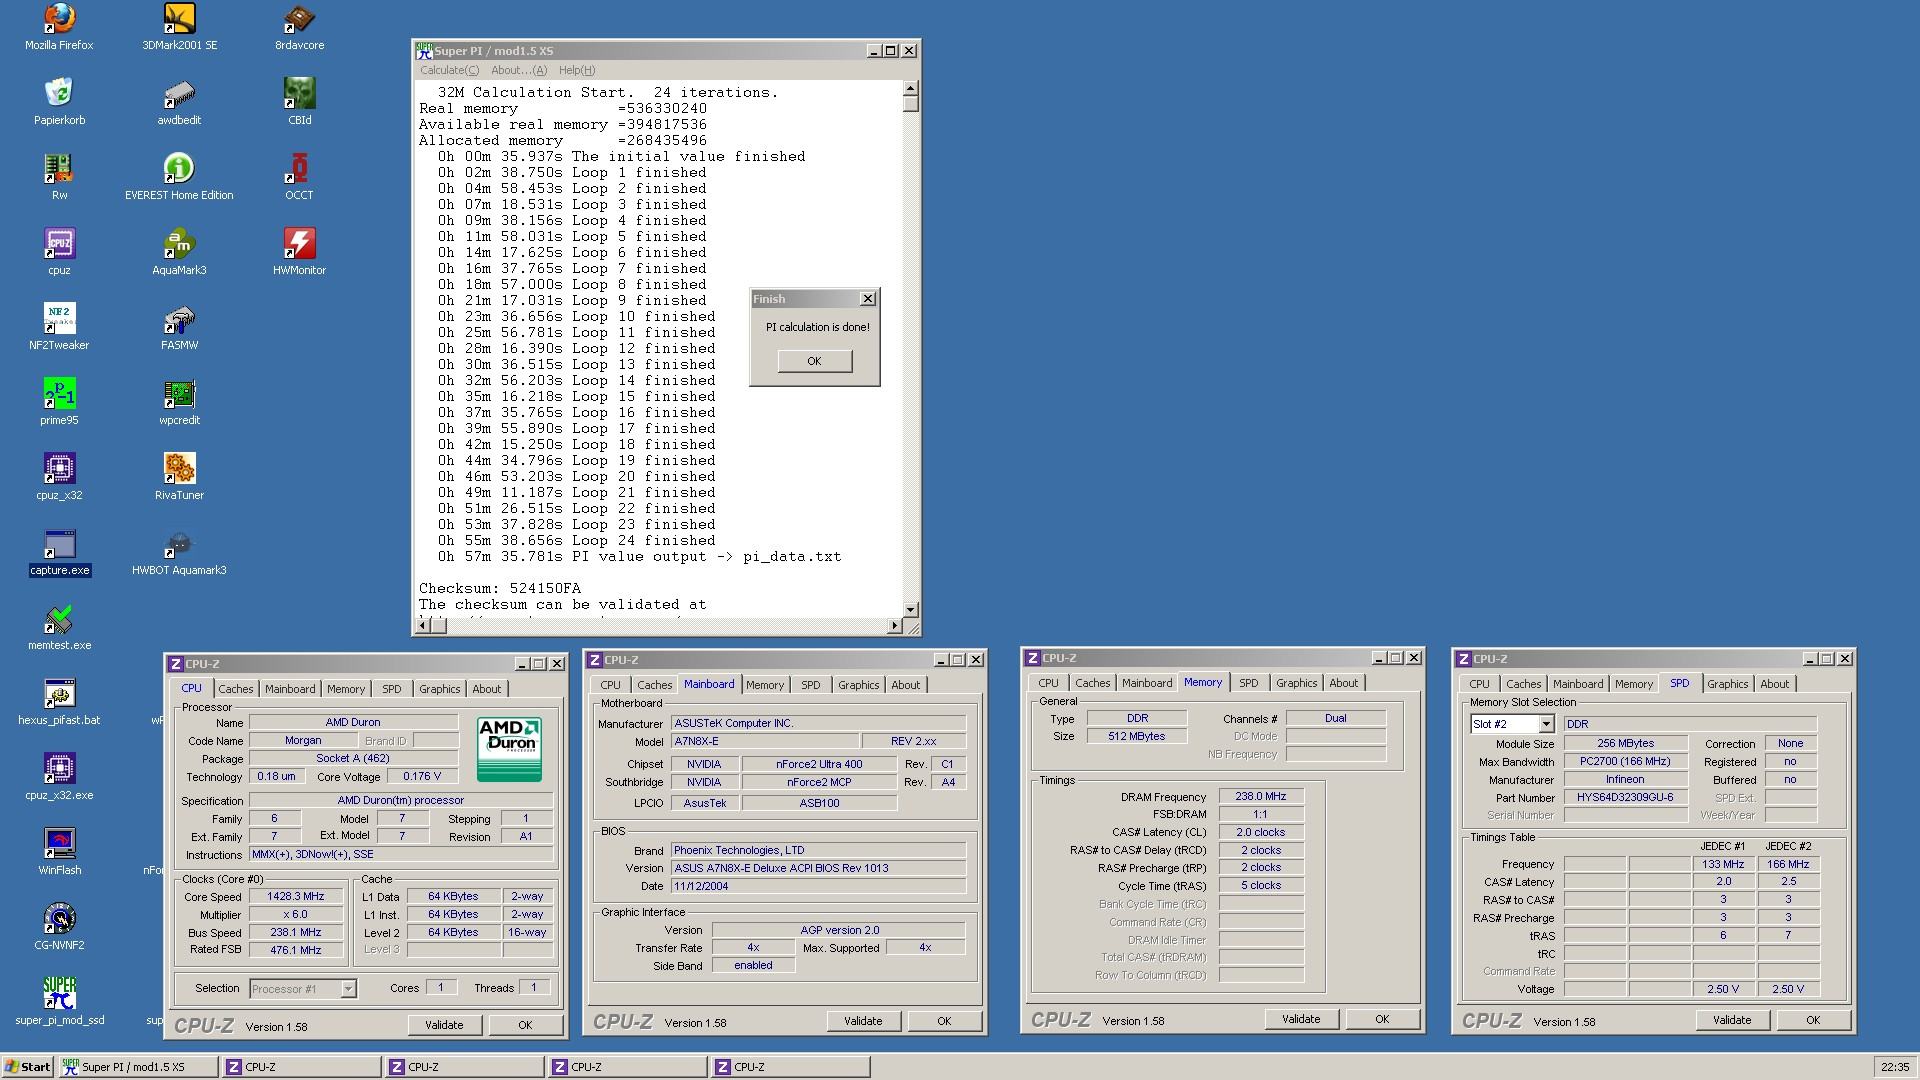Click Super PI vertical scrollbar down arrow
Image resolution: width=1920 pixels, height=1080 pixels.
pos(910,609)
